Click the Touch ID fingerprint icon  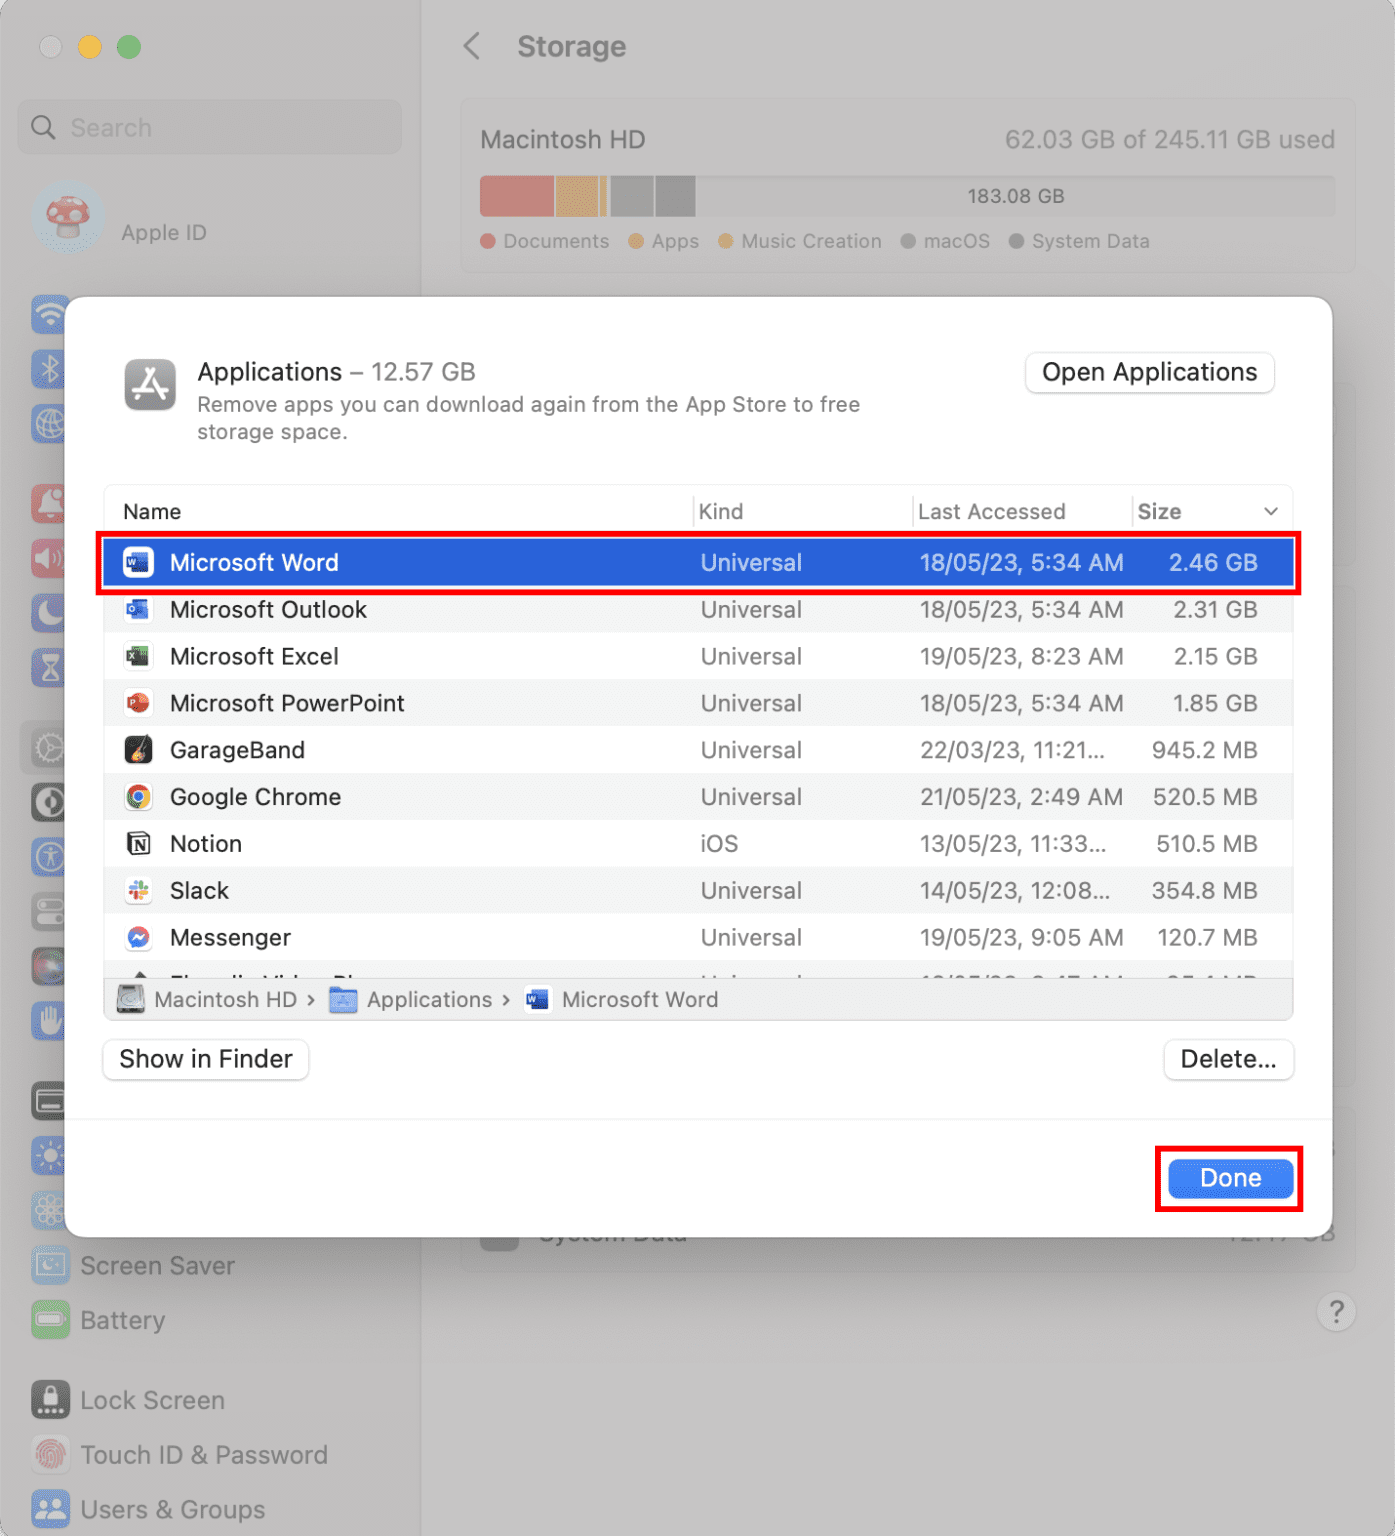[x=50, y=1454]
